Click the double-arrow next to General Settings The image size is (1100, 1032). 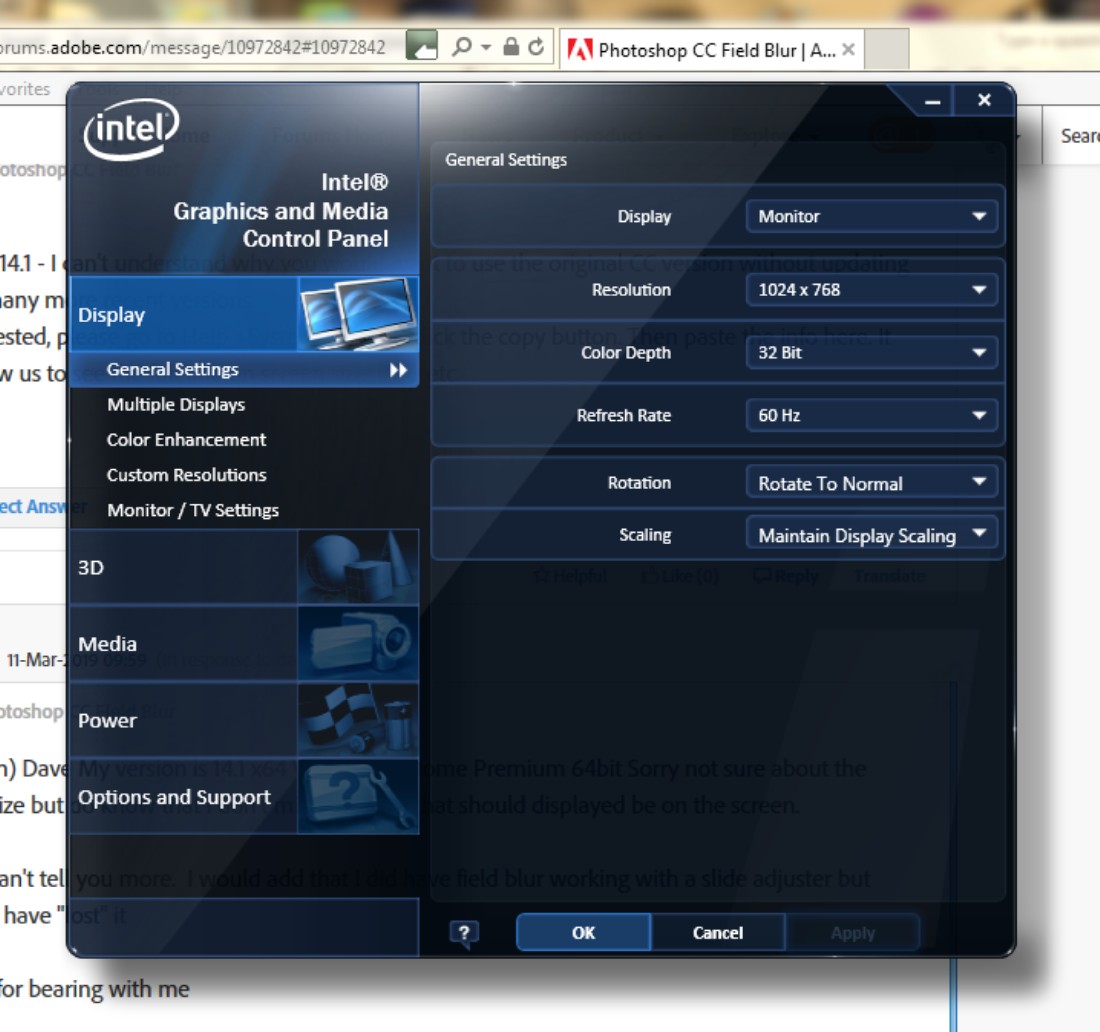(x=398, y=370)
